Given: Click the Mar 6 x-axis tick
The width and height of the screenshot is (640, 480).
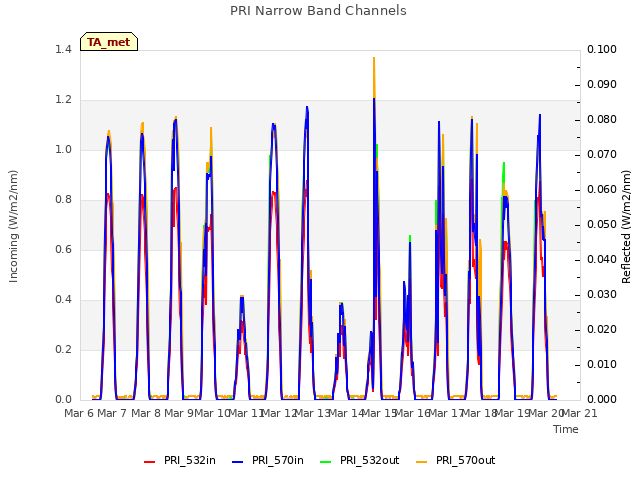Looking at the screenshot, I should point(79,413).
